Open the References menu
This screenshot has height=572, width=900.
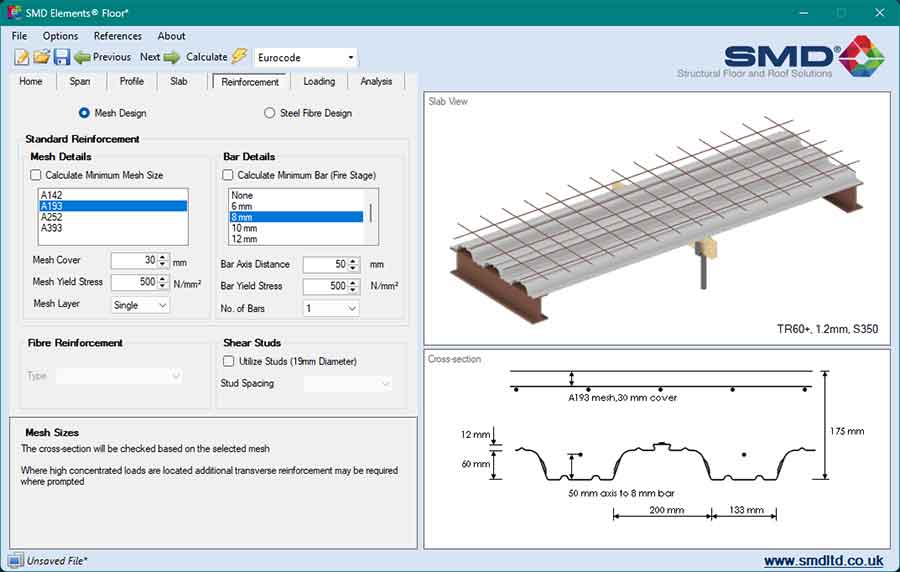pyautogui.click(x=117, y=36)
